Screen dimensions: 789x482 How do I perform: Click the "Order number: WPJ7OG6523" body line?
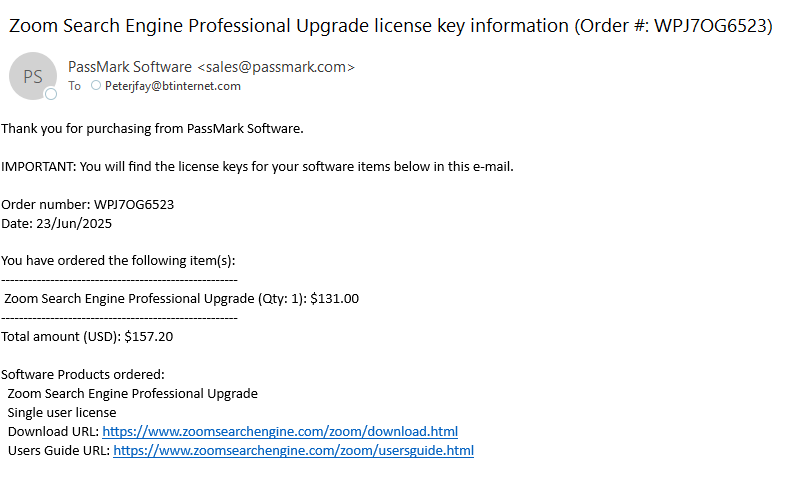(88, 205)
